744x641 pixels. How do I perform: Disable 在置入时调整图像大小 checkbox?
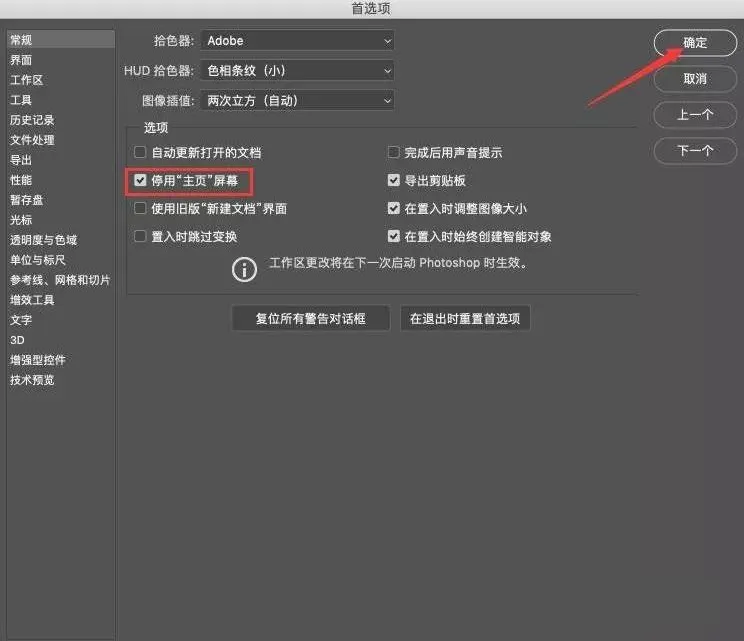click(x=393, y=208)
